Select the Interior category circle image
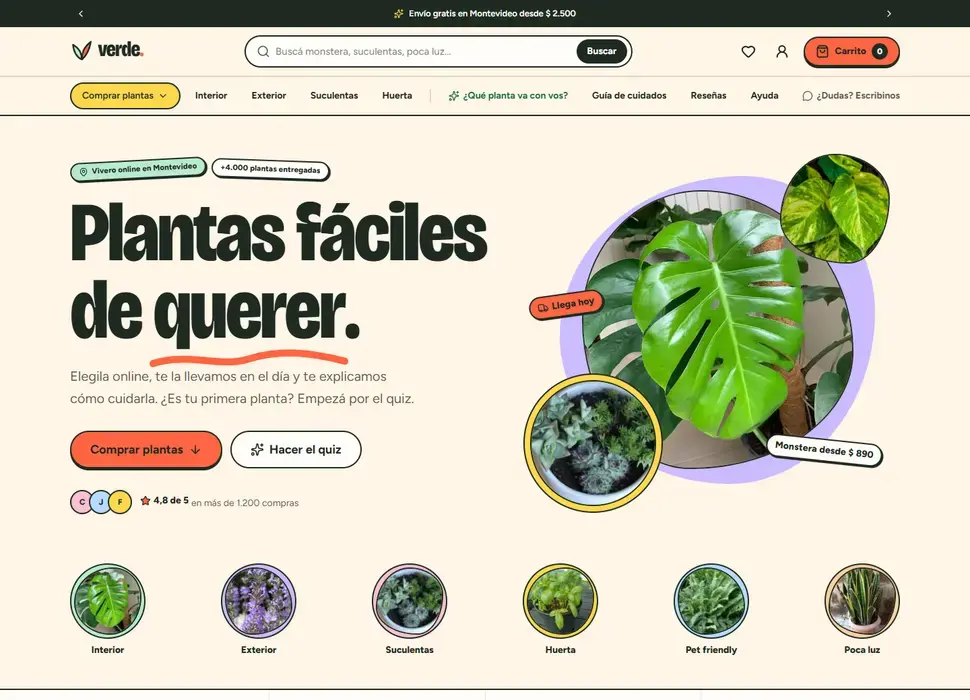Screen dimensions: 970x700 pyautogui.click(x=108, y=600)
